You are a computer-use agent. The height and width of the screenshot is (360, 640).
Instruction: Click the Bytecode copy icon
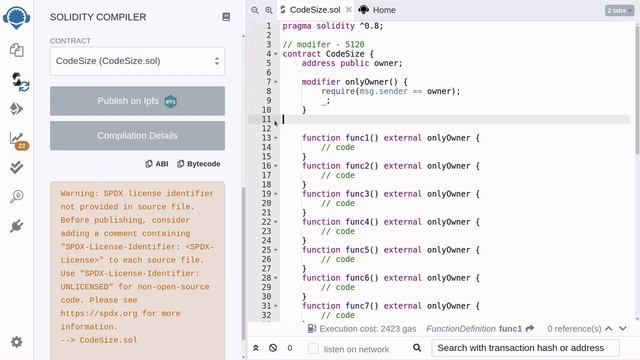pos(180,164)
